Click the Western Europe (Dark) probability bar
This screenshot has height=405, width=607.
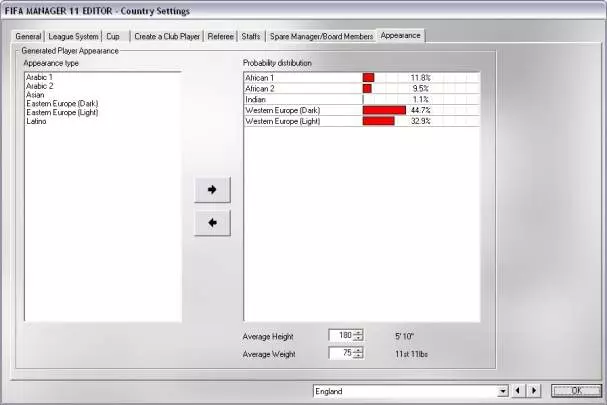pyautogui.click(x=384, y=110)
